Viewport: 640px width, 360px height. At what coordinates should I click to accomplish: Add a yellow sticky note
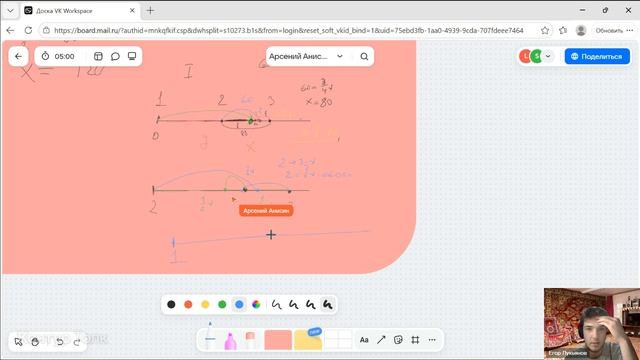click(x=308, y=340)
